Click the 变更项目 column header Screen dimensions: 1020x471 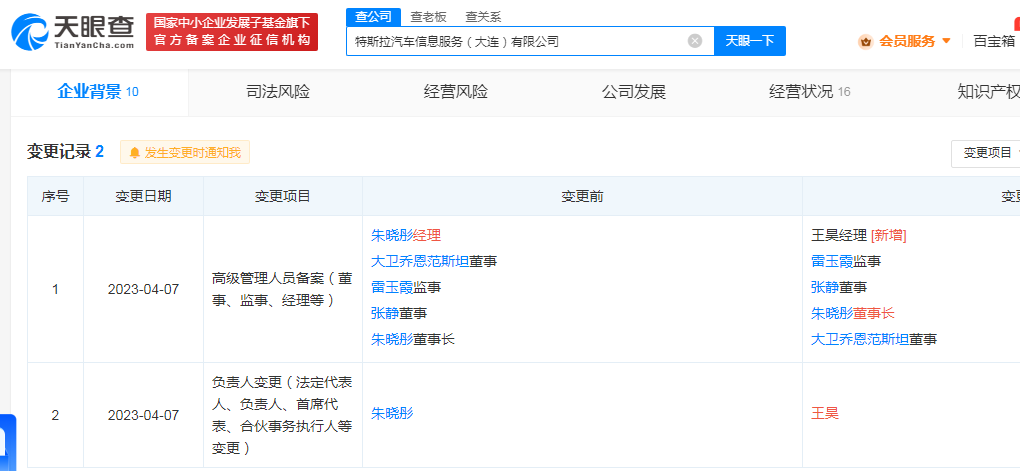[x=282, y=196]
